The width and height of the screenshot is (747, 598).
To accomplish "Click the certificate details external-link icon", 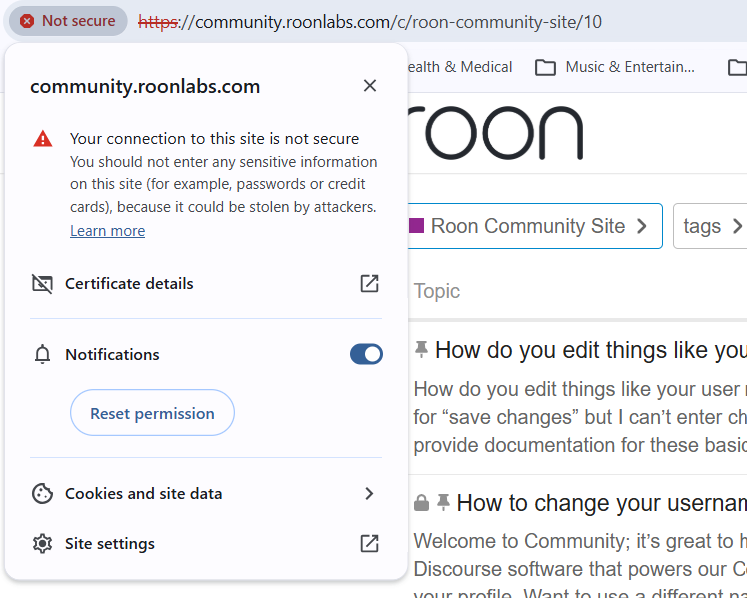I will (369, 284).
